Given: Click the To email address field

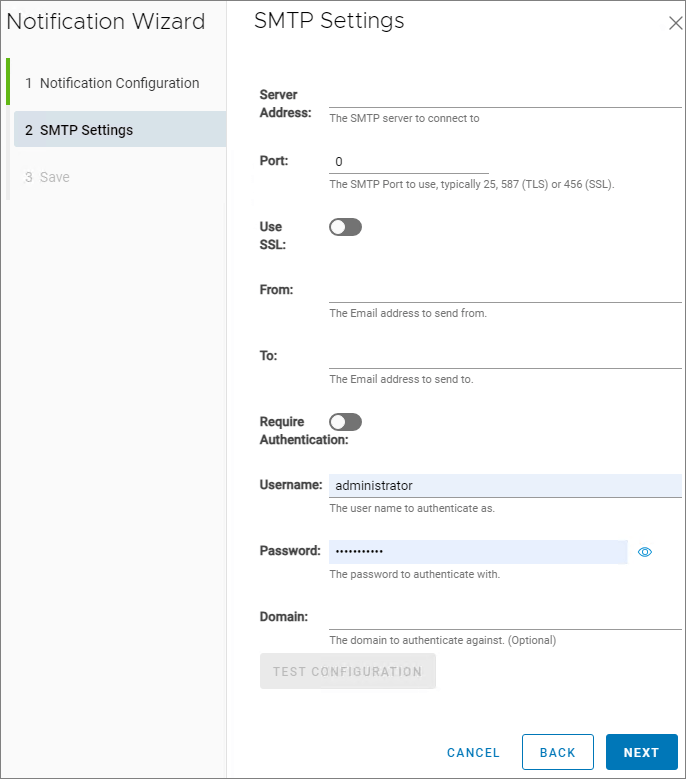Looking at the screenshot, I should click(x=504, y=357).
